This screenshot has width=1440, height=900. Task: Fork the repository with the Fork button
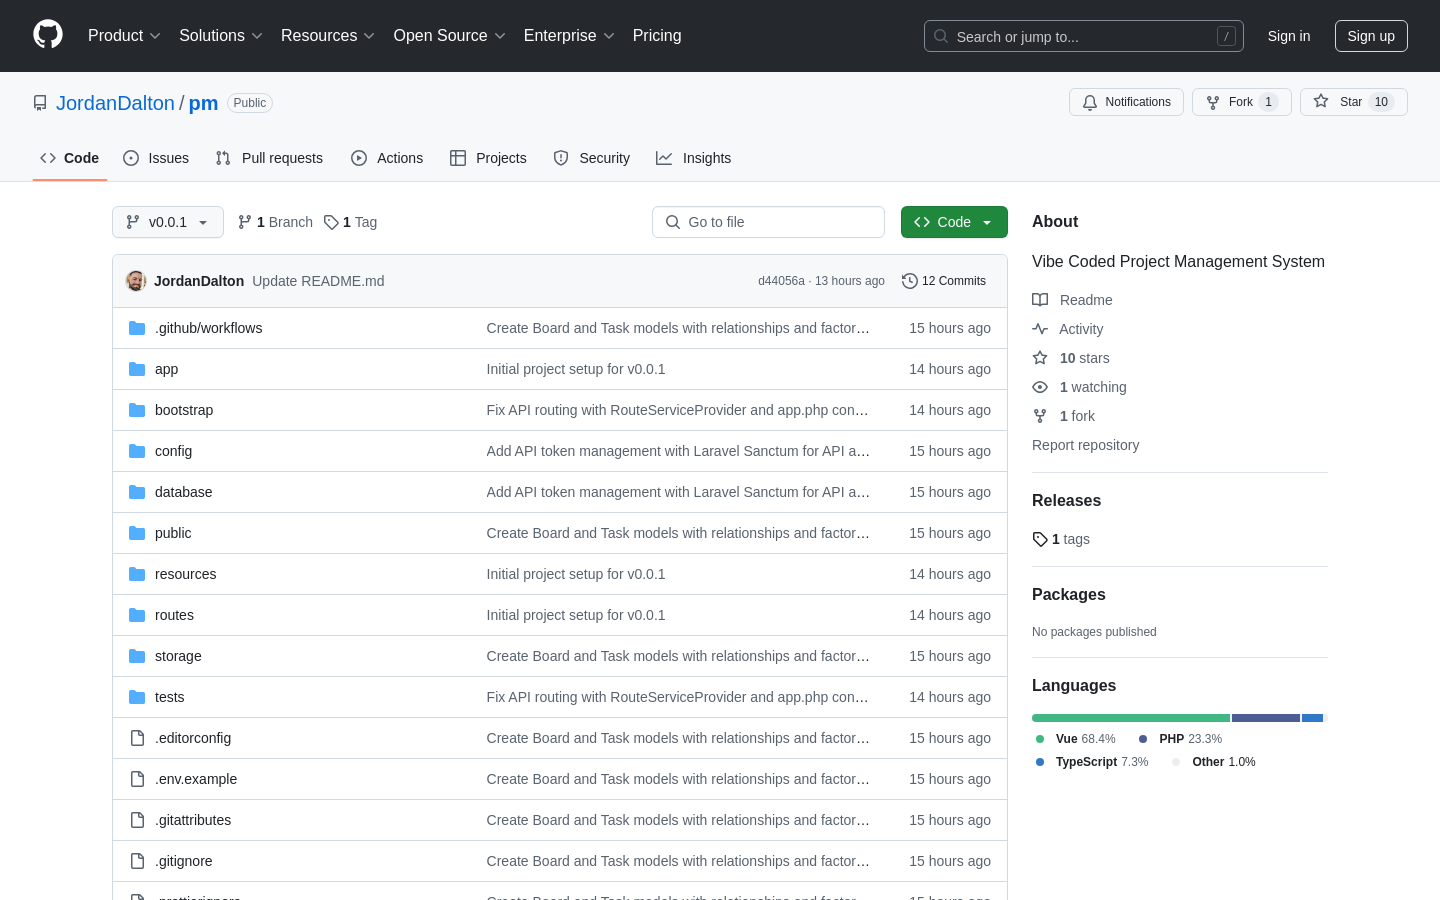[x=1241, y=102]
